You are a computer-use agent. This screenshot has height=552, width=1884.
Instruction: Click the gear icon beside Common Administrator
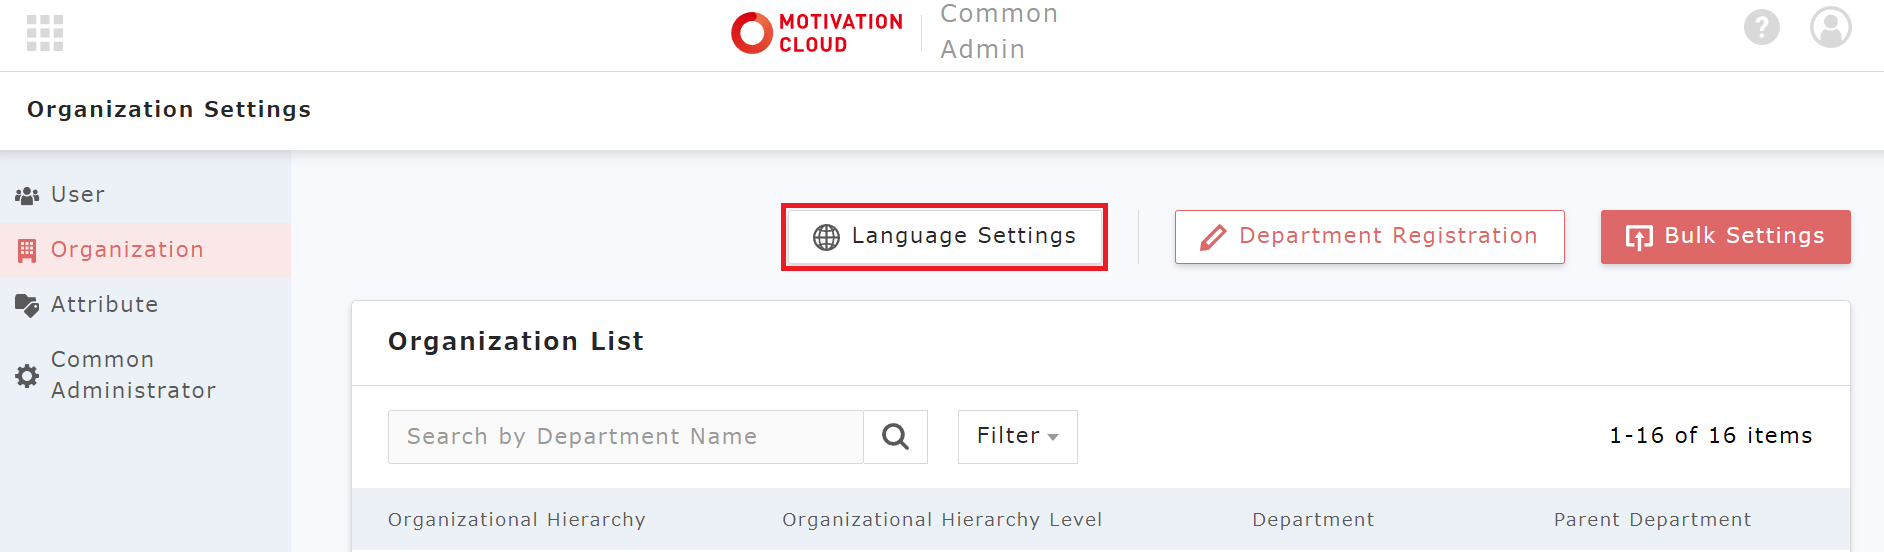point(27,376)
